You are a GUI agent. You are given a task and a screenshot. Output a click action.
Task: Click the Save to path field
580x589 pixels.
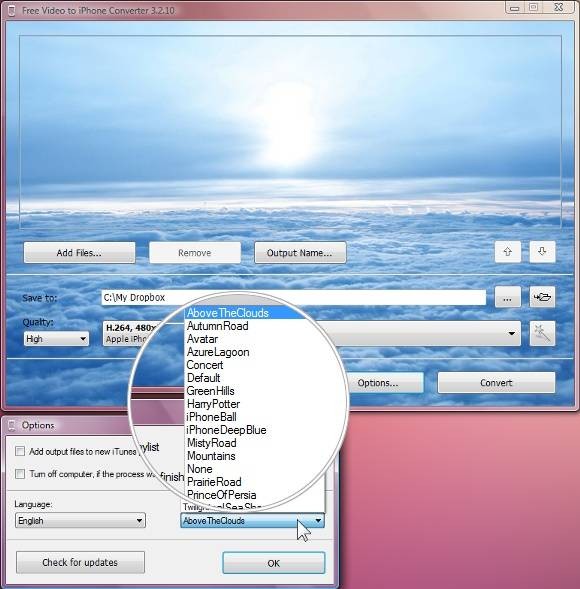pyautogui.click(x=293, y=298)
